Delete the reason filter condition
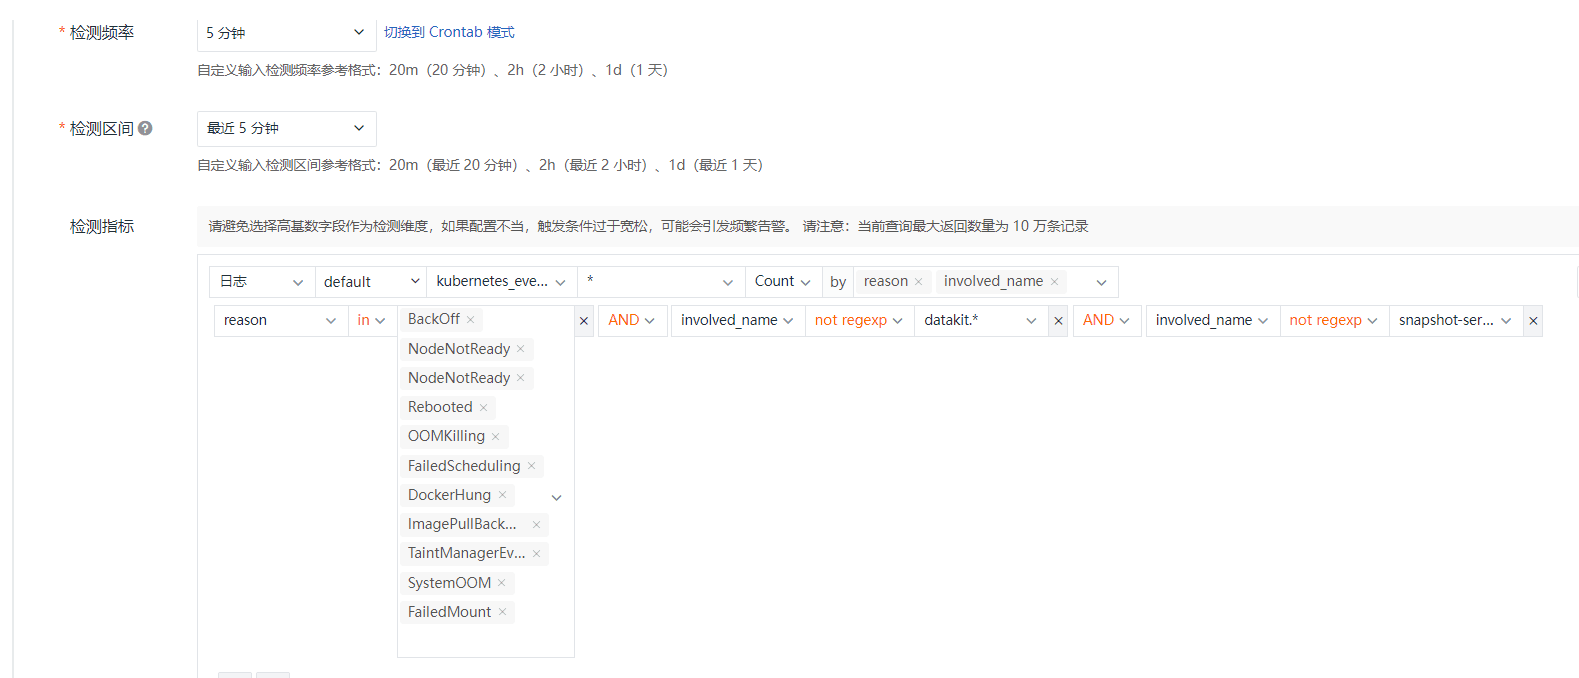The height and width of the screenshot is (678, 1579). [584, 321]
